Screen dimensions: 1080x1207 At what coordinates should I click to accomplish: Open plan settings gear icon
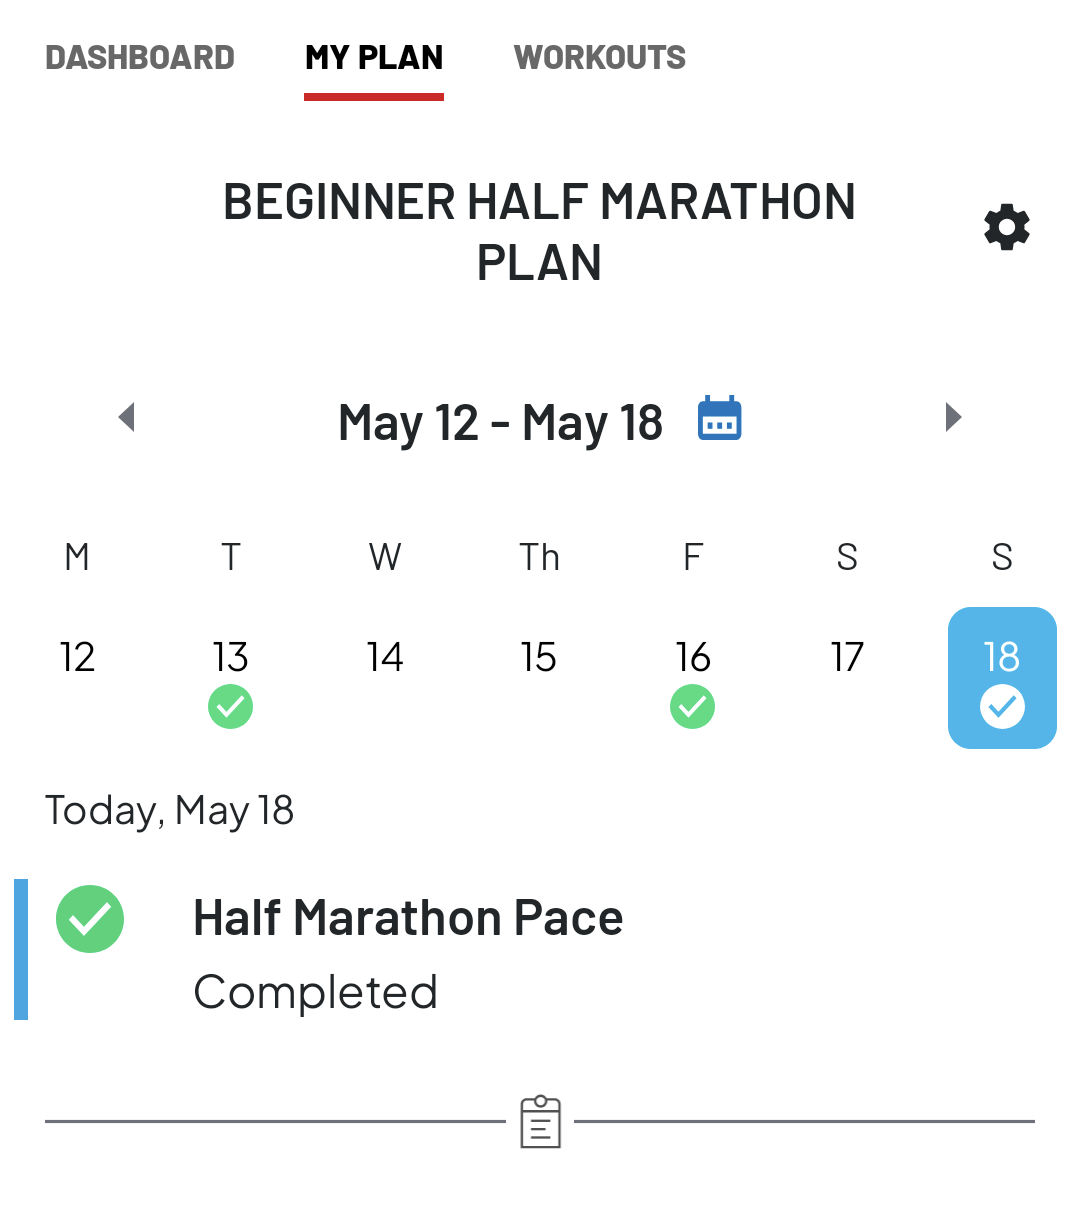point(1007,228)
